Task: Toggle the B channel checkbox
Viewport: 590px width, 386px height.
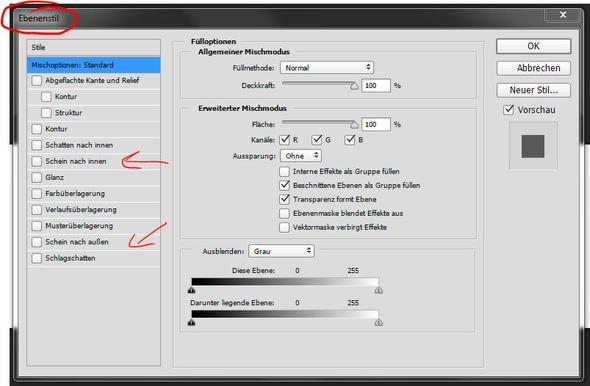Action: click(350, 140)
